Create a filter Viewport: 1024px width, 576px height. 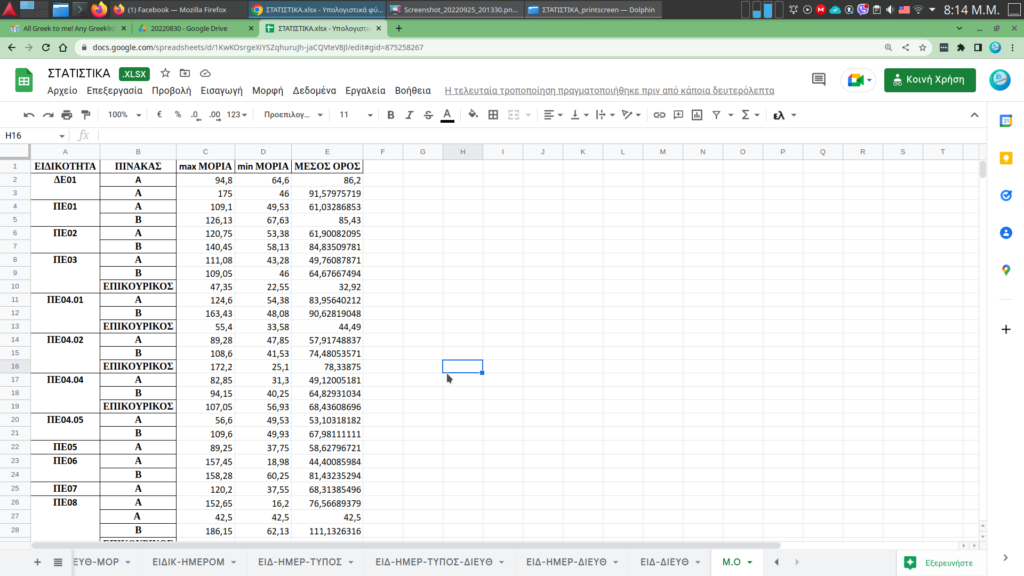716,115
